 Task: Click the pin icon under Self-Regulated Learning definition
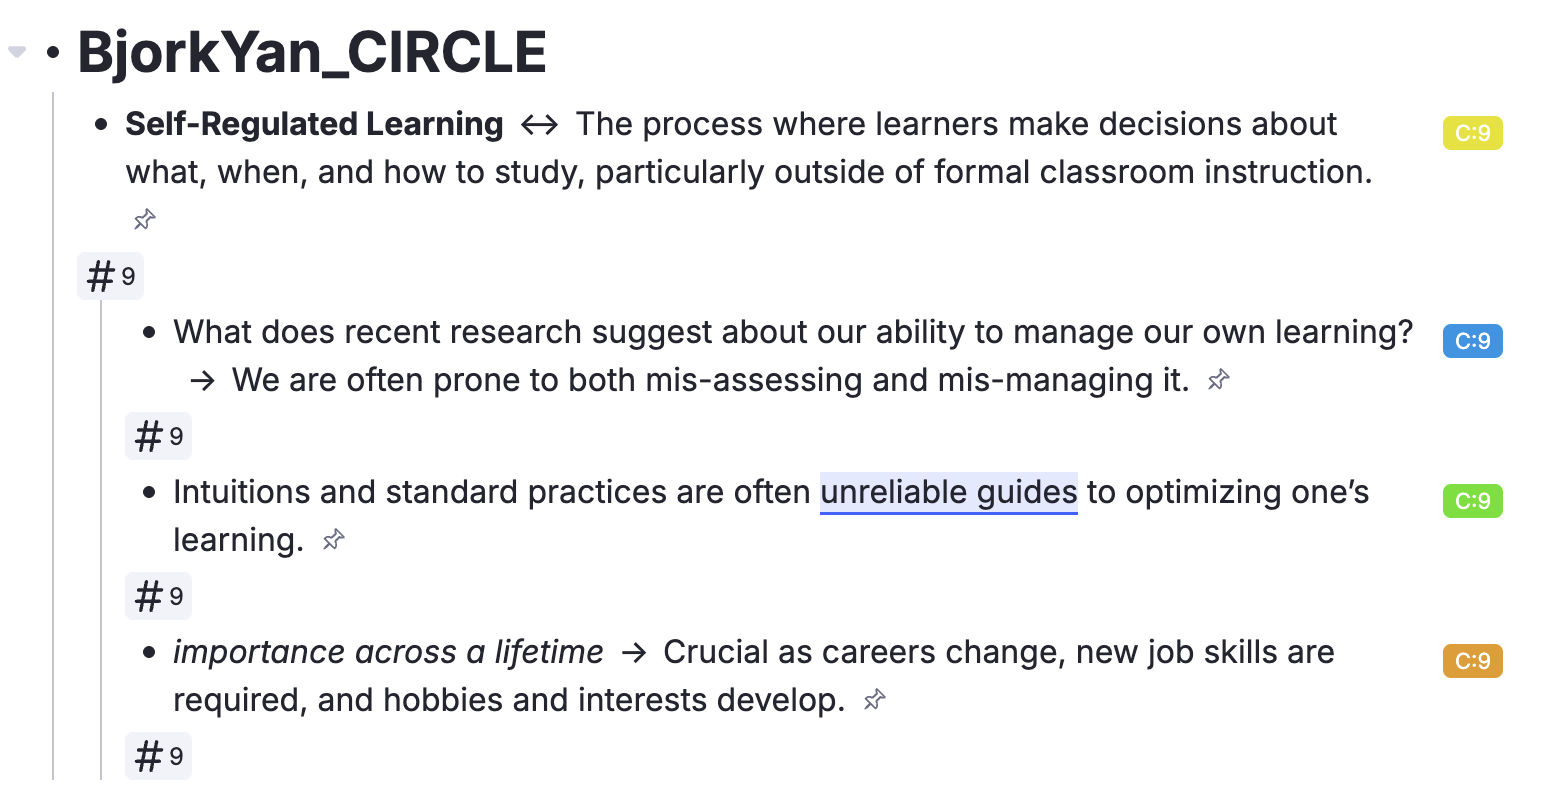[x=144, y=219]
